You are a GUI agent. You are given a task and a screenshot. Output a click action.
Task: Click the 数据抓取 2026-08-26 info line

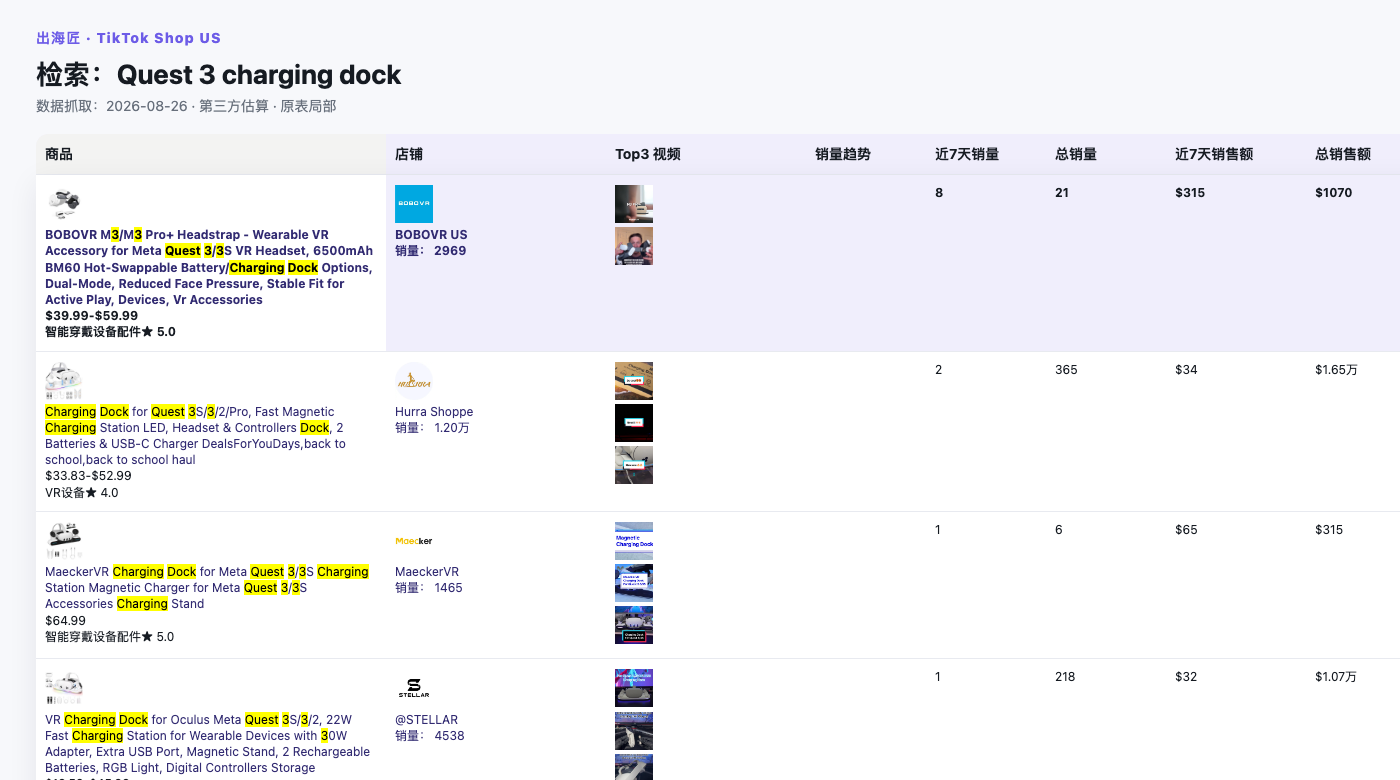(x=186, y=106)
